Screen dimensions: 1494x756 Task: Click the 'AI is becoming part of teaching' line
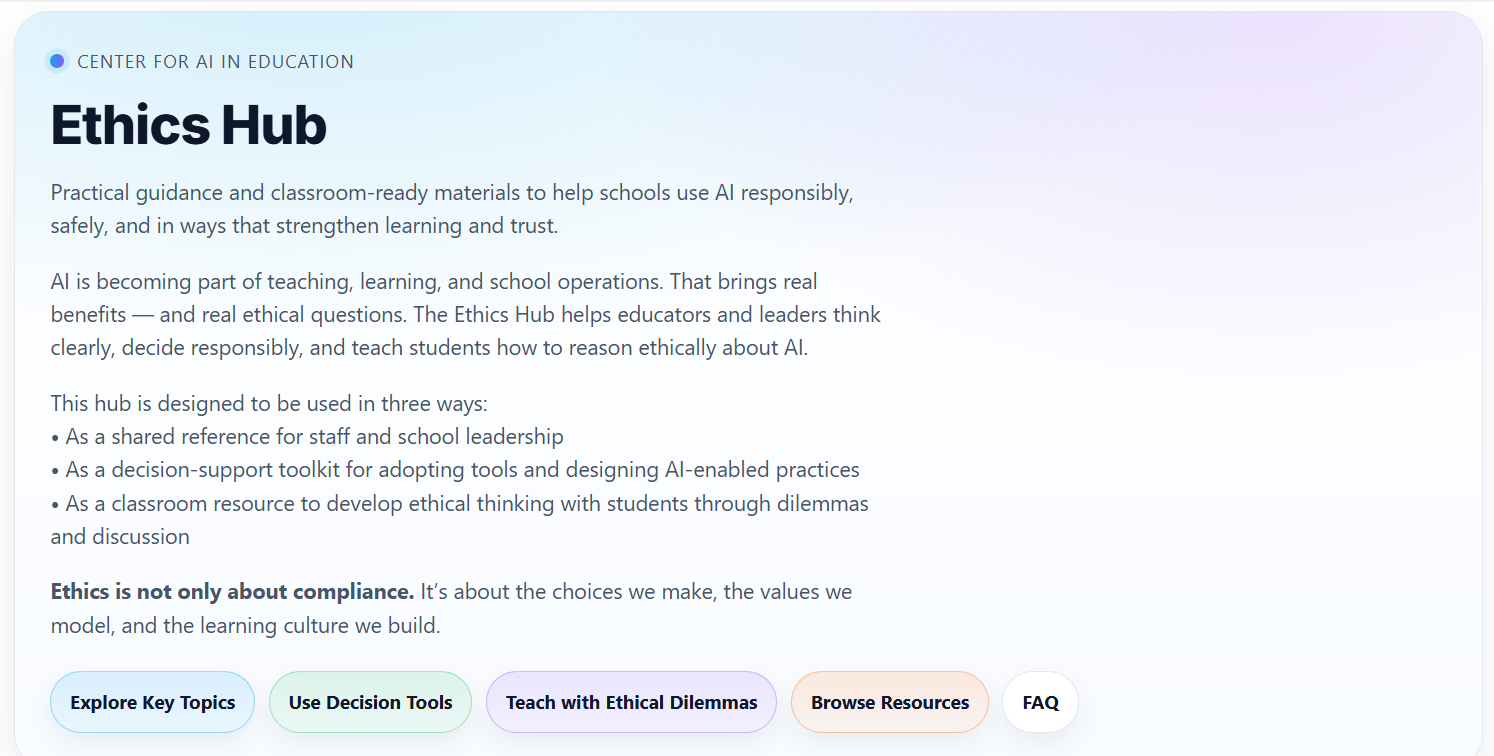(x=434, y=282)
